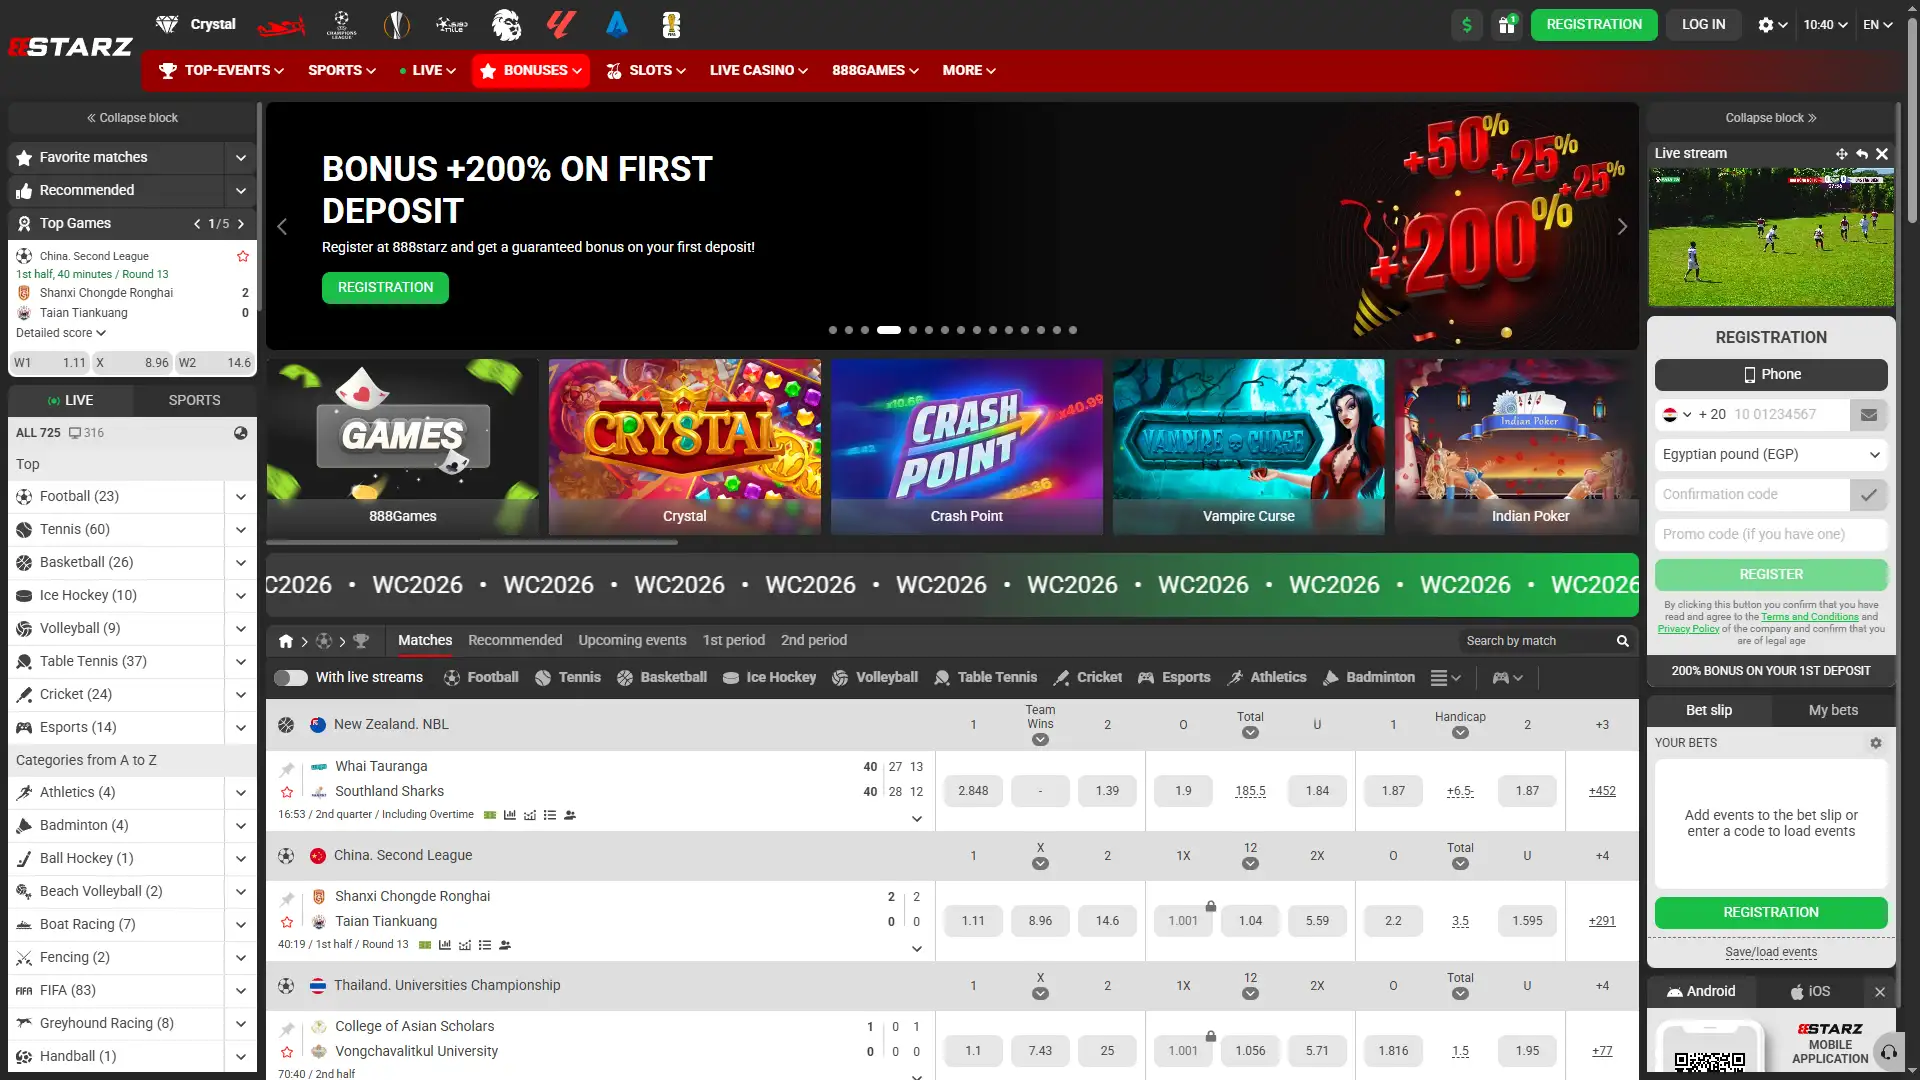Open Shanxi Chongde Ronghai lineup people icon

click(505, 945)
